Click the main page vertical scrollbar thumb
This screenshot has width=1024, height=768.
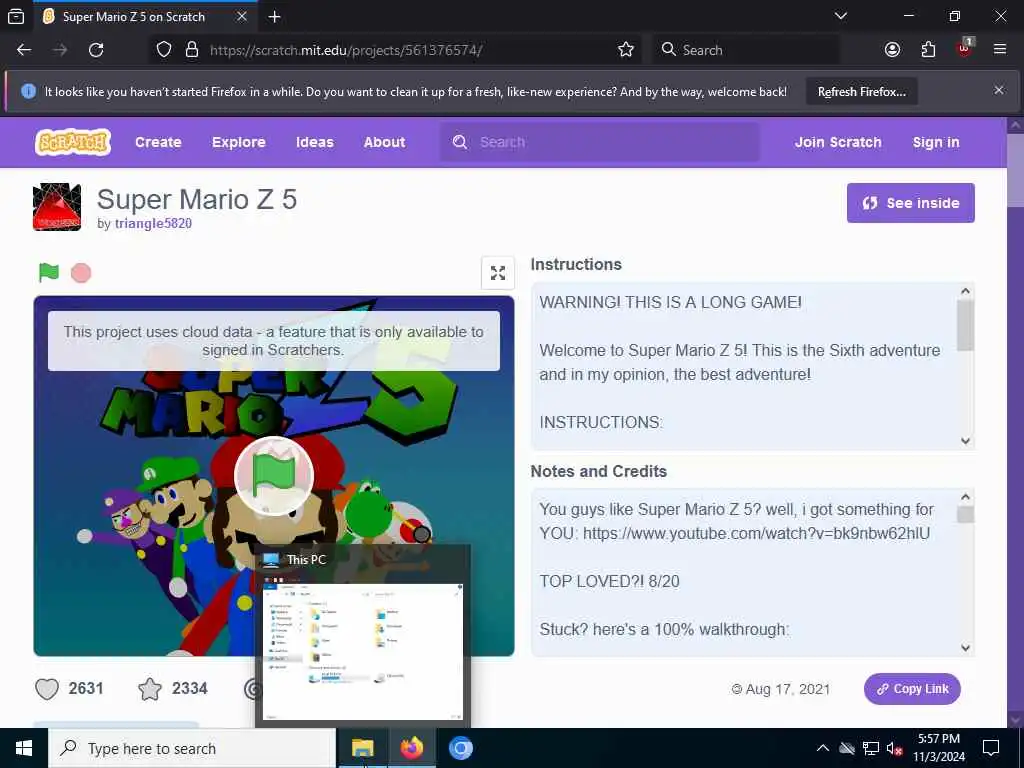pos(1016,170)
